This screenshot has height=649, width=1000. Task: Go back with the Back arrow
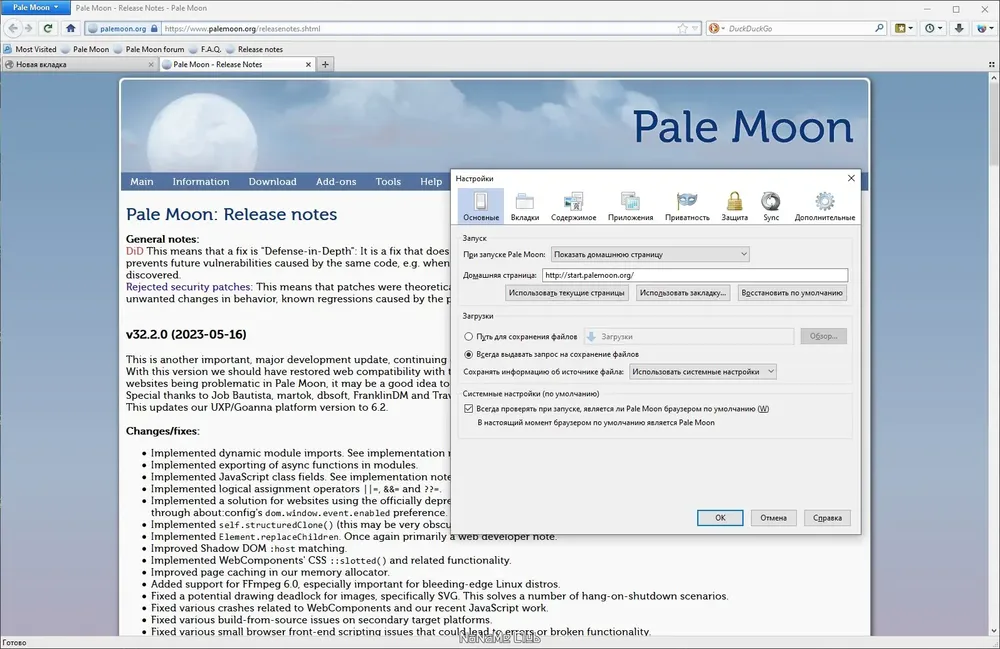(13, 28)
